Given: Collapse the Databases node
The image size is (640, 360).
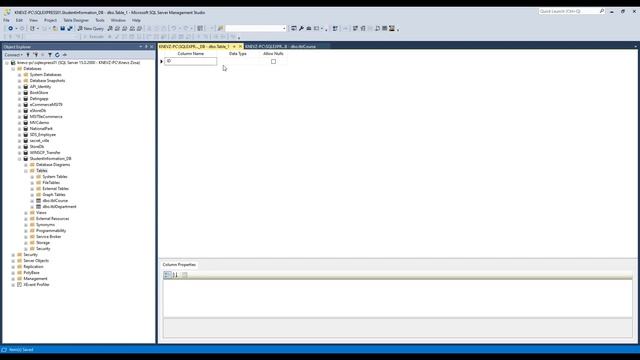Looking at the screenshot, I should pyautogui.click(x=13, y=69).
